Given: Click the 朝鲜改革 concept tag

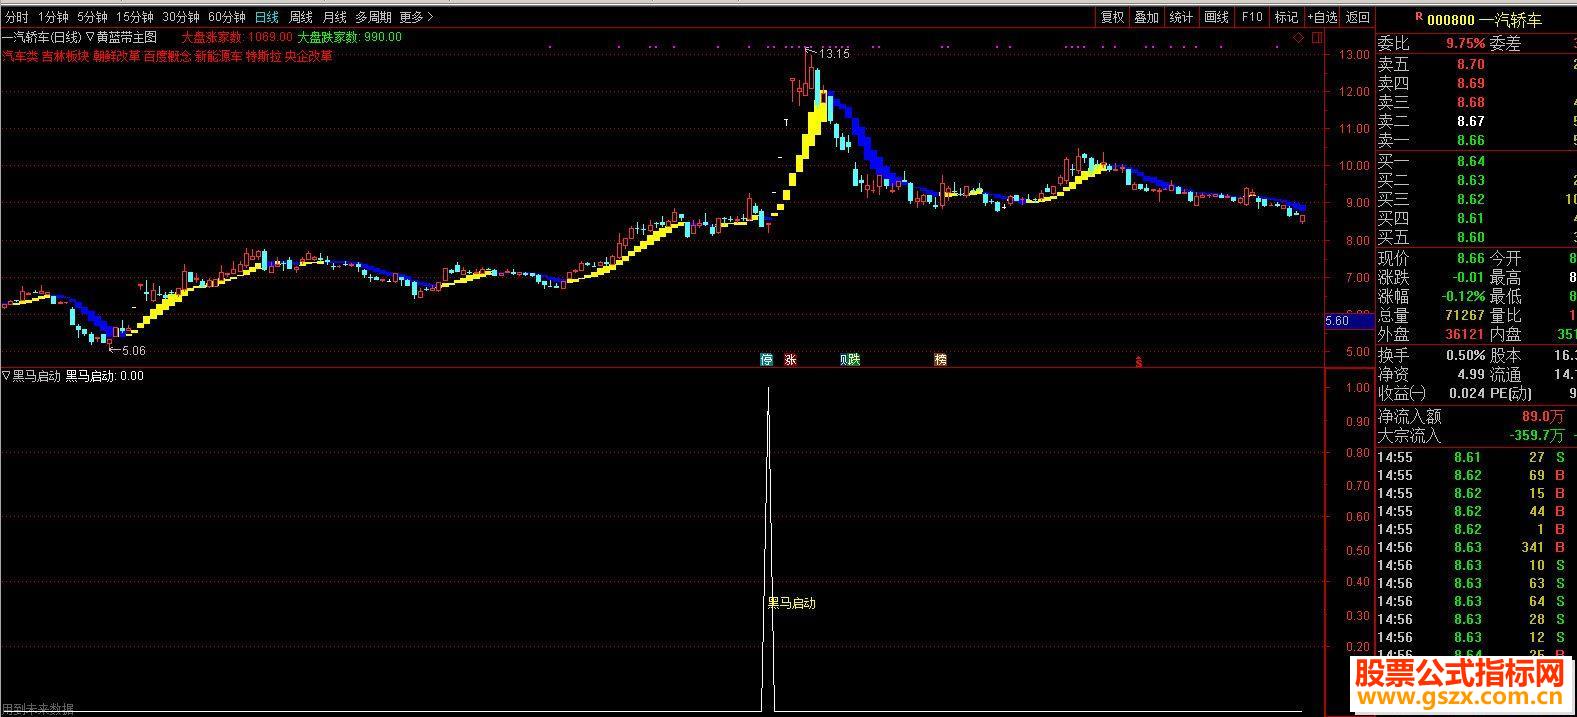Looking at the screenshot, I should click(116, 56).
